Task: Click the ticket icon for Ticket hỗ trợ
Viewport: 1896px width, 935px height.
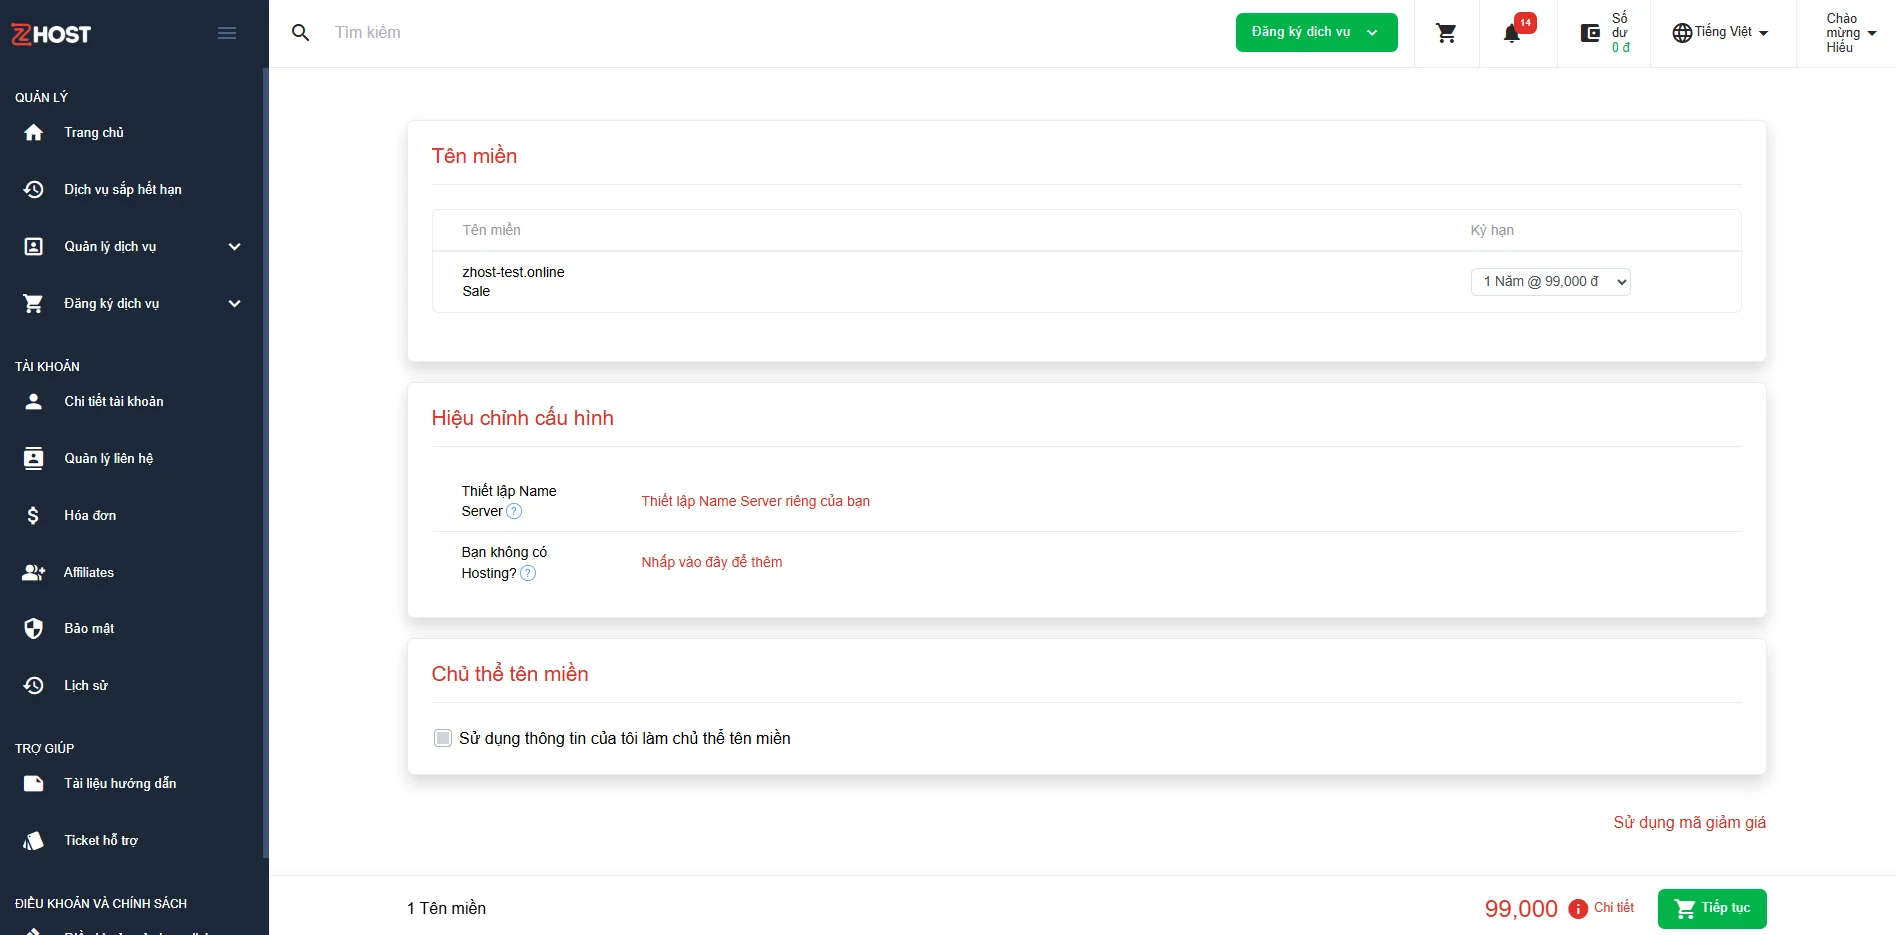Action: pos(33,840)
